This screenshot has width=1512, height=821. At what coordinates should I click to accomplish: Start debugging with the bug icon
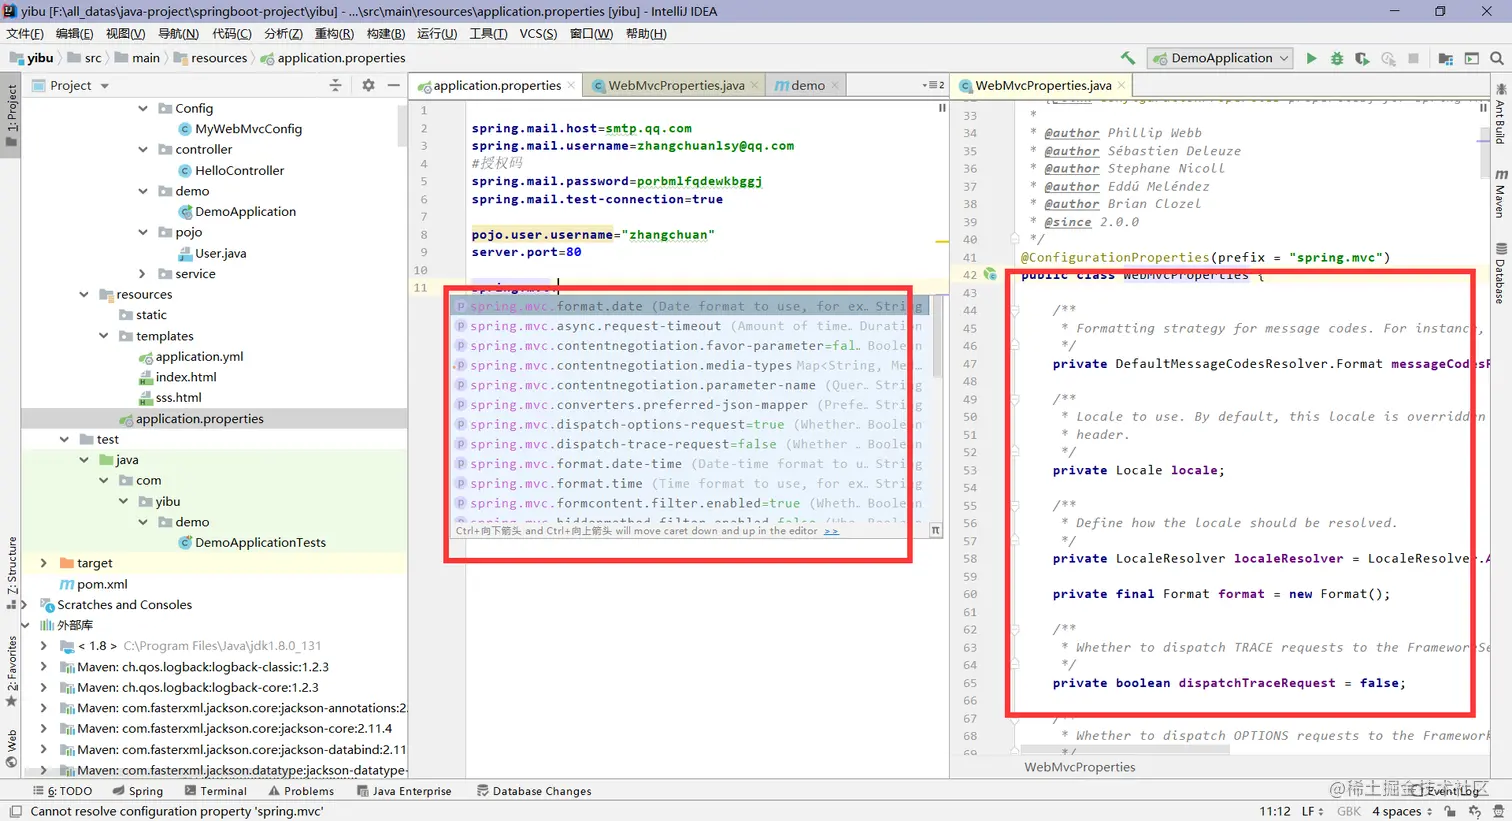[x=1337, y=58]
